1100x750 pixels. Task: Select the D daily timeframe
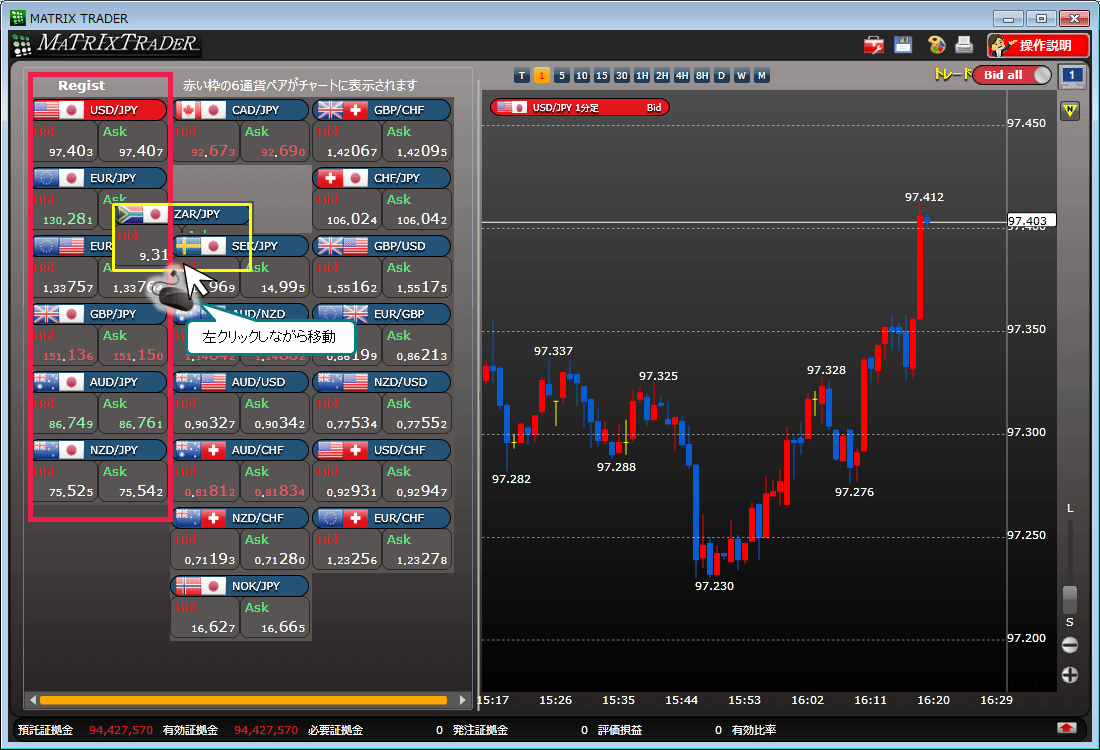point(722,75)
